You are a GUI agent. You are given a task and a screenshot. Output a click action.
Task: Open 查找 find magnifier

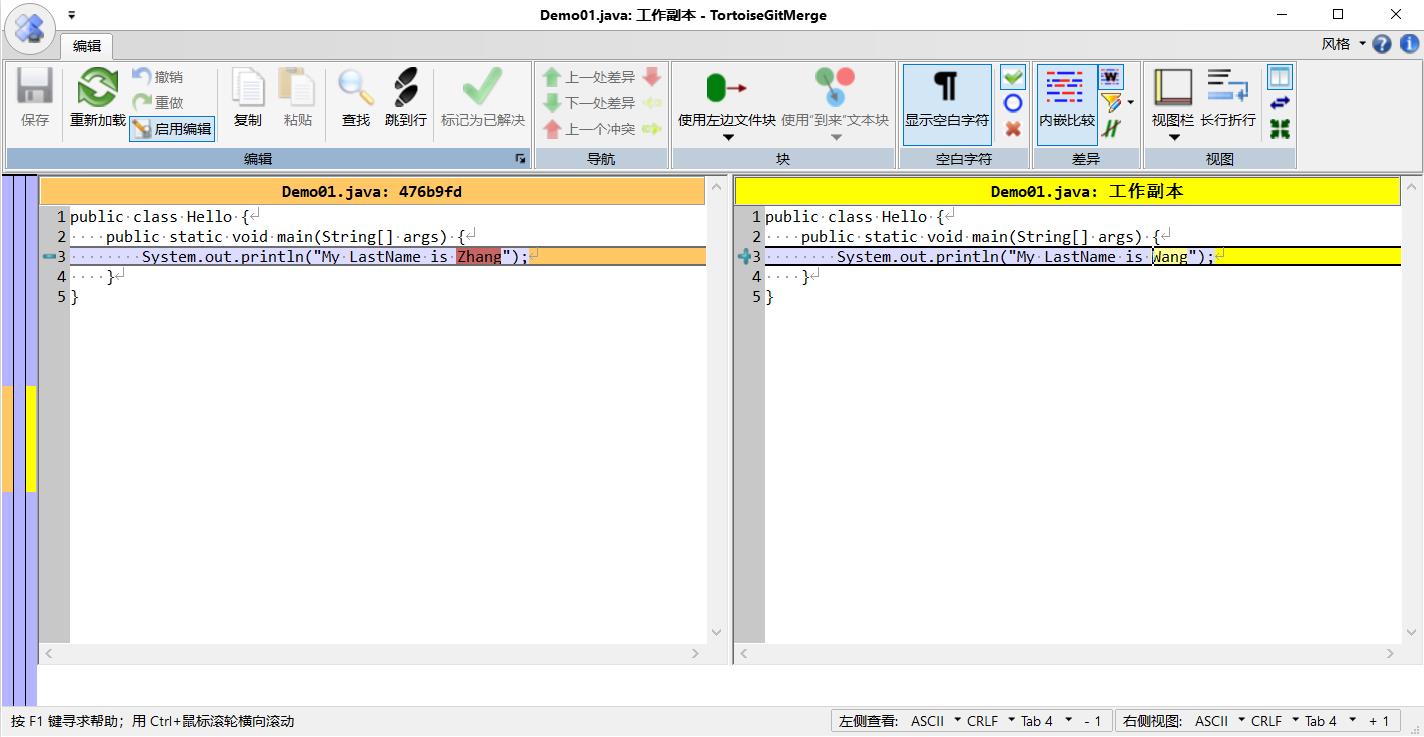coord(355,88)
